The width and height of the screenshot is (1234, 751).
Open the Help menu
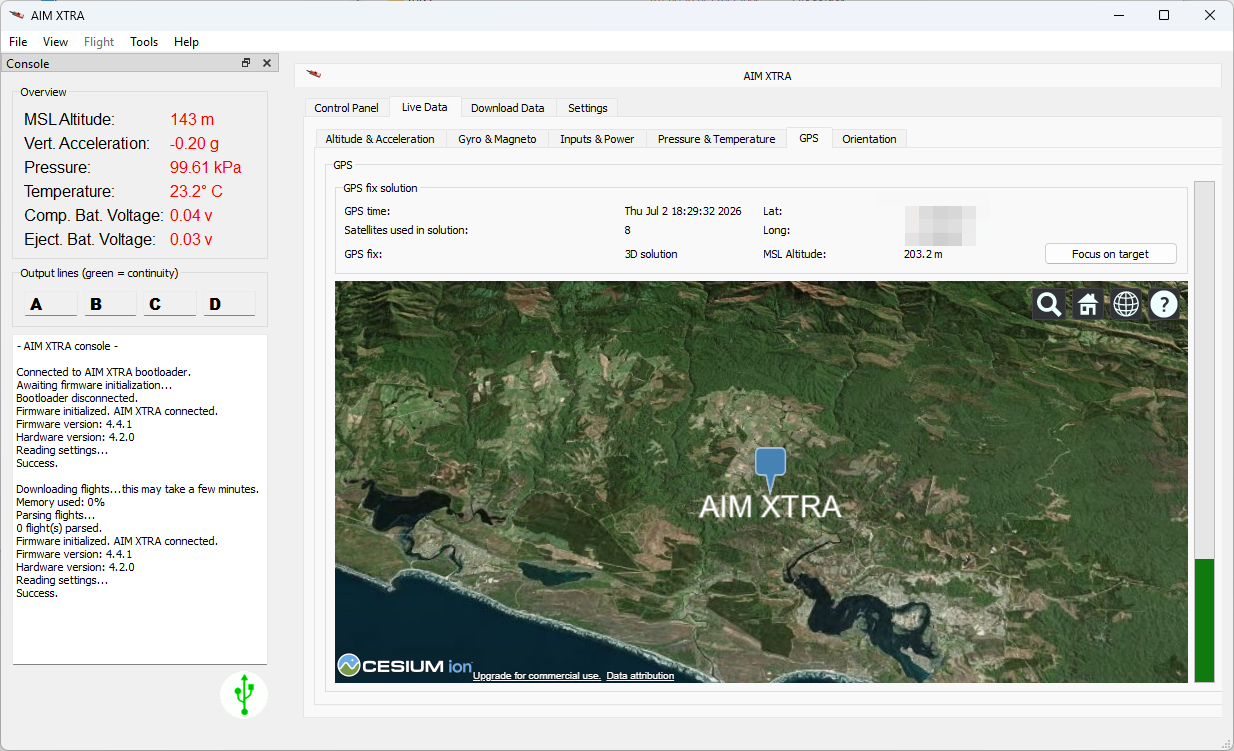click(186, 42)
